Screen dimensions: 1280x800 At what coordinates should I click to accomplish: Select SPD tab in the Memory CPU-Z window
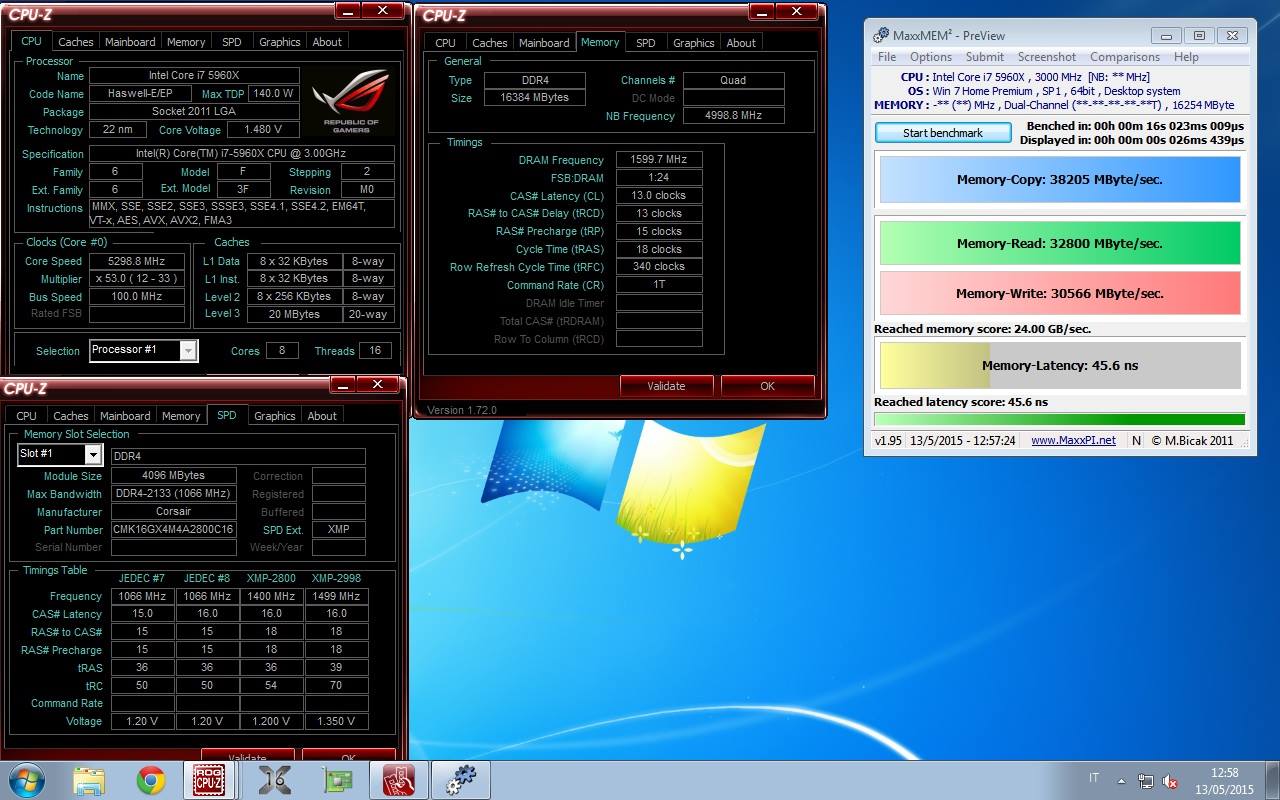(x=646, y=43)
